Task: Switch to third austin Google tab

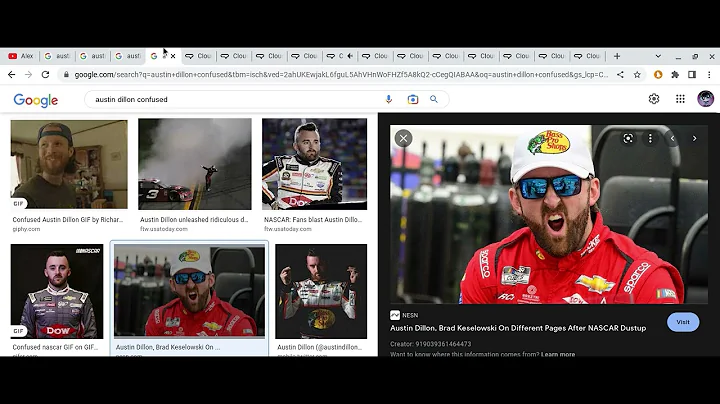Action: 128,56
